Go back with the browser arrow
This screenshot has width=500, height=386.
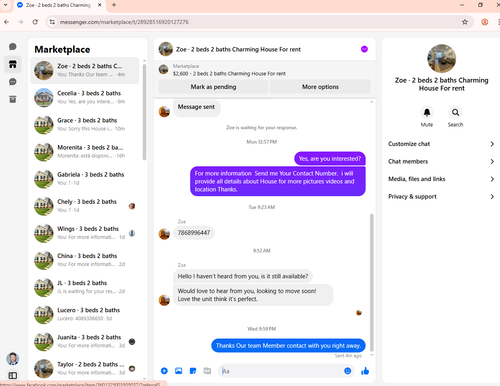click(7, 22)
